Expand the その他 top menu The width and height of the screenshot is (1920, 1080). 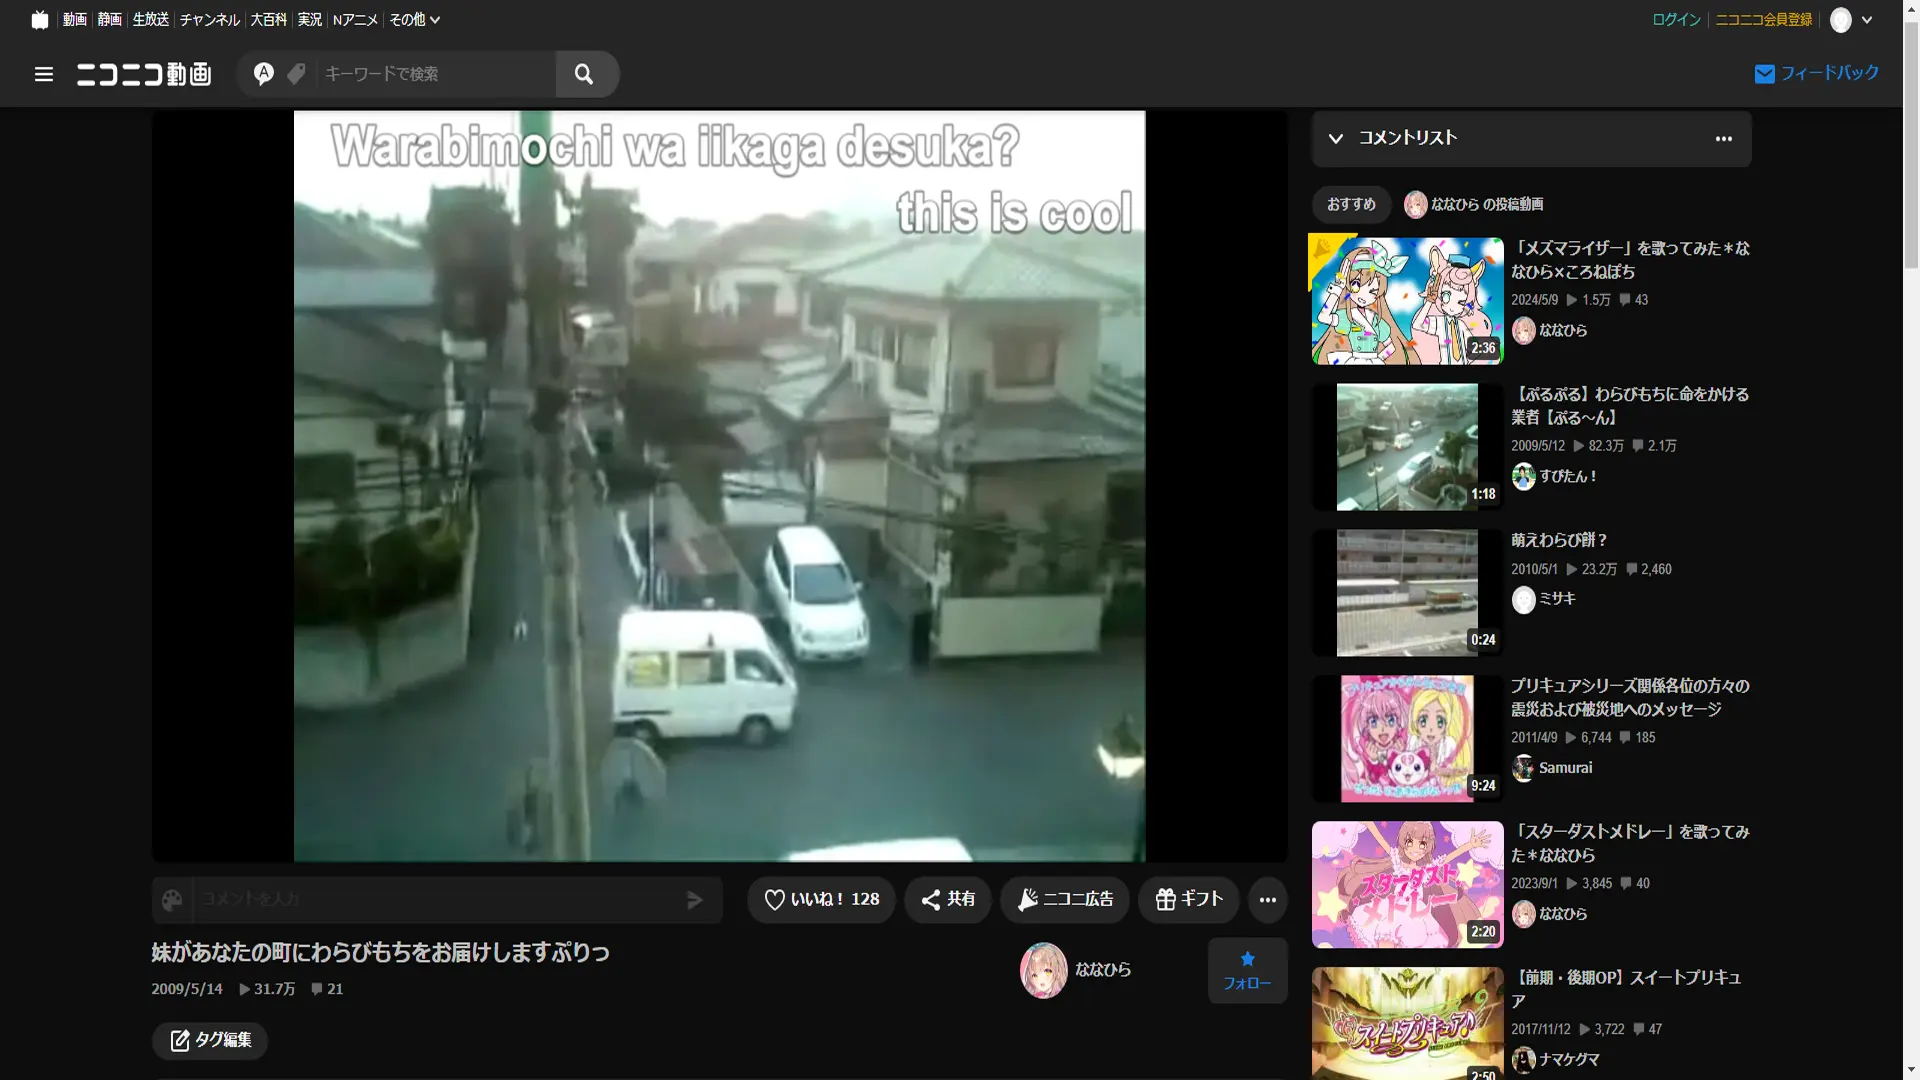(x=414, y=19)
